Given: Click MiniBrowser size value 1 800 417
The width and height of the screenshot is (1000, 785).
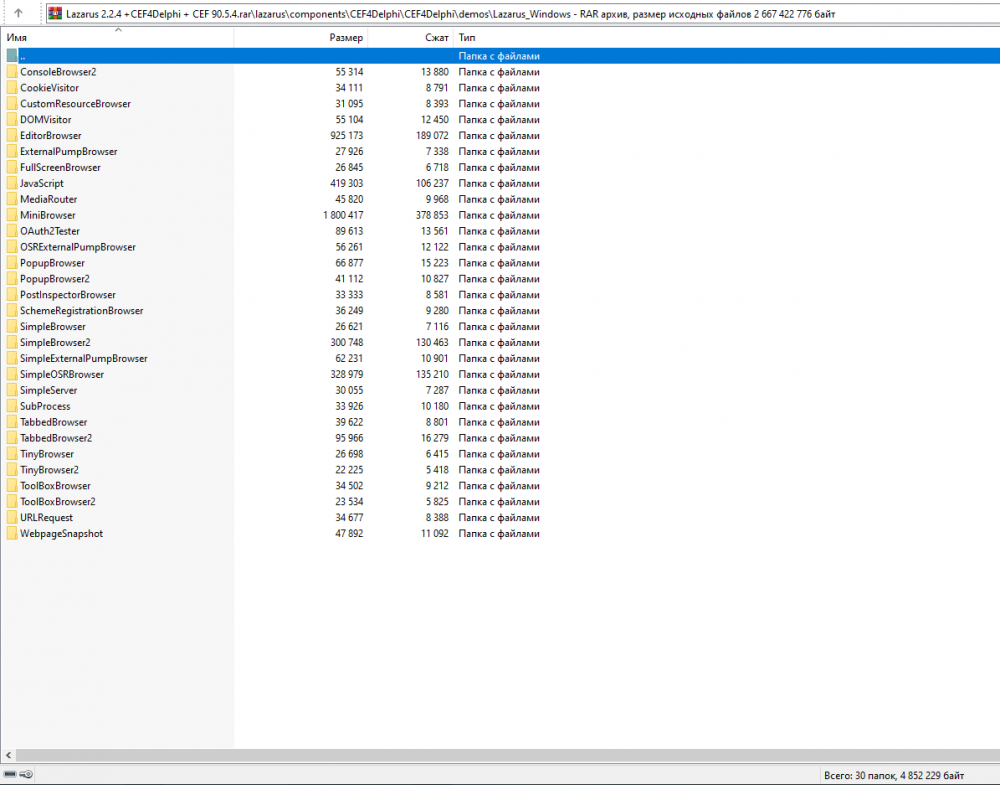Looking at the screenshot, I should pyautogui.click(x=343, y=216).
